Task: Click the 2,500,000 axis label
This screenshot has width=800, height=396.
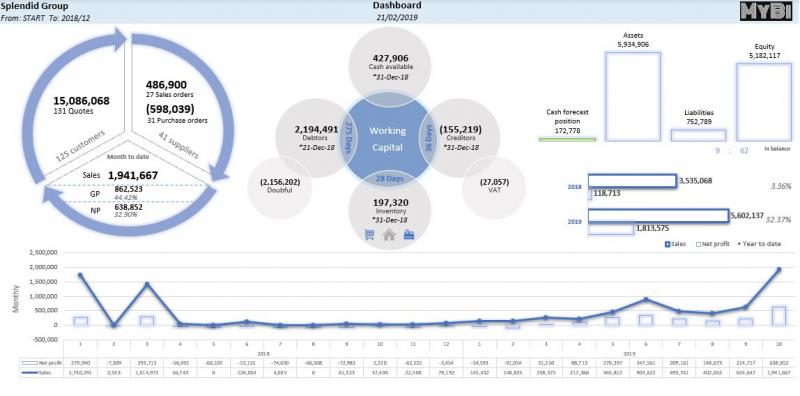Action: (44, 253)
